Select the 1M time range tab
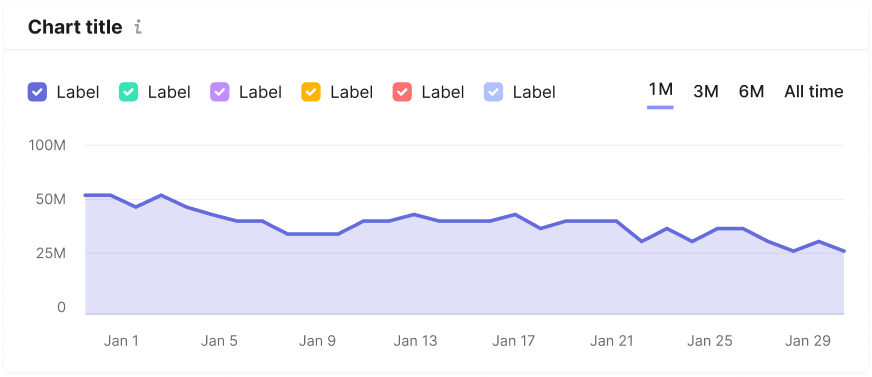Image resolution: width=872 pixels, height=377 pixels. [x=661, y=91]
